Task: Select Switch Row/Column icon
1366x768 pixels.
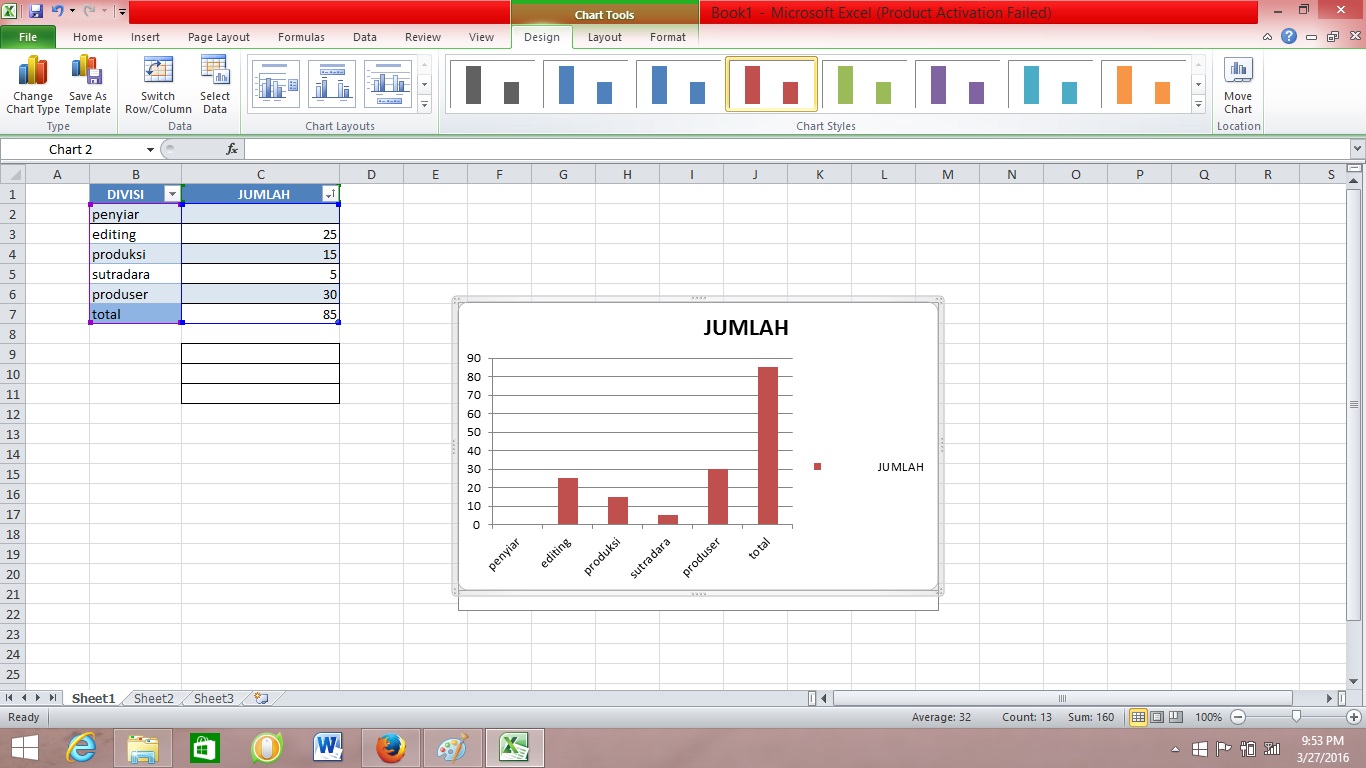Action: [x=157, y=85]
